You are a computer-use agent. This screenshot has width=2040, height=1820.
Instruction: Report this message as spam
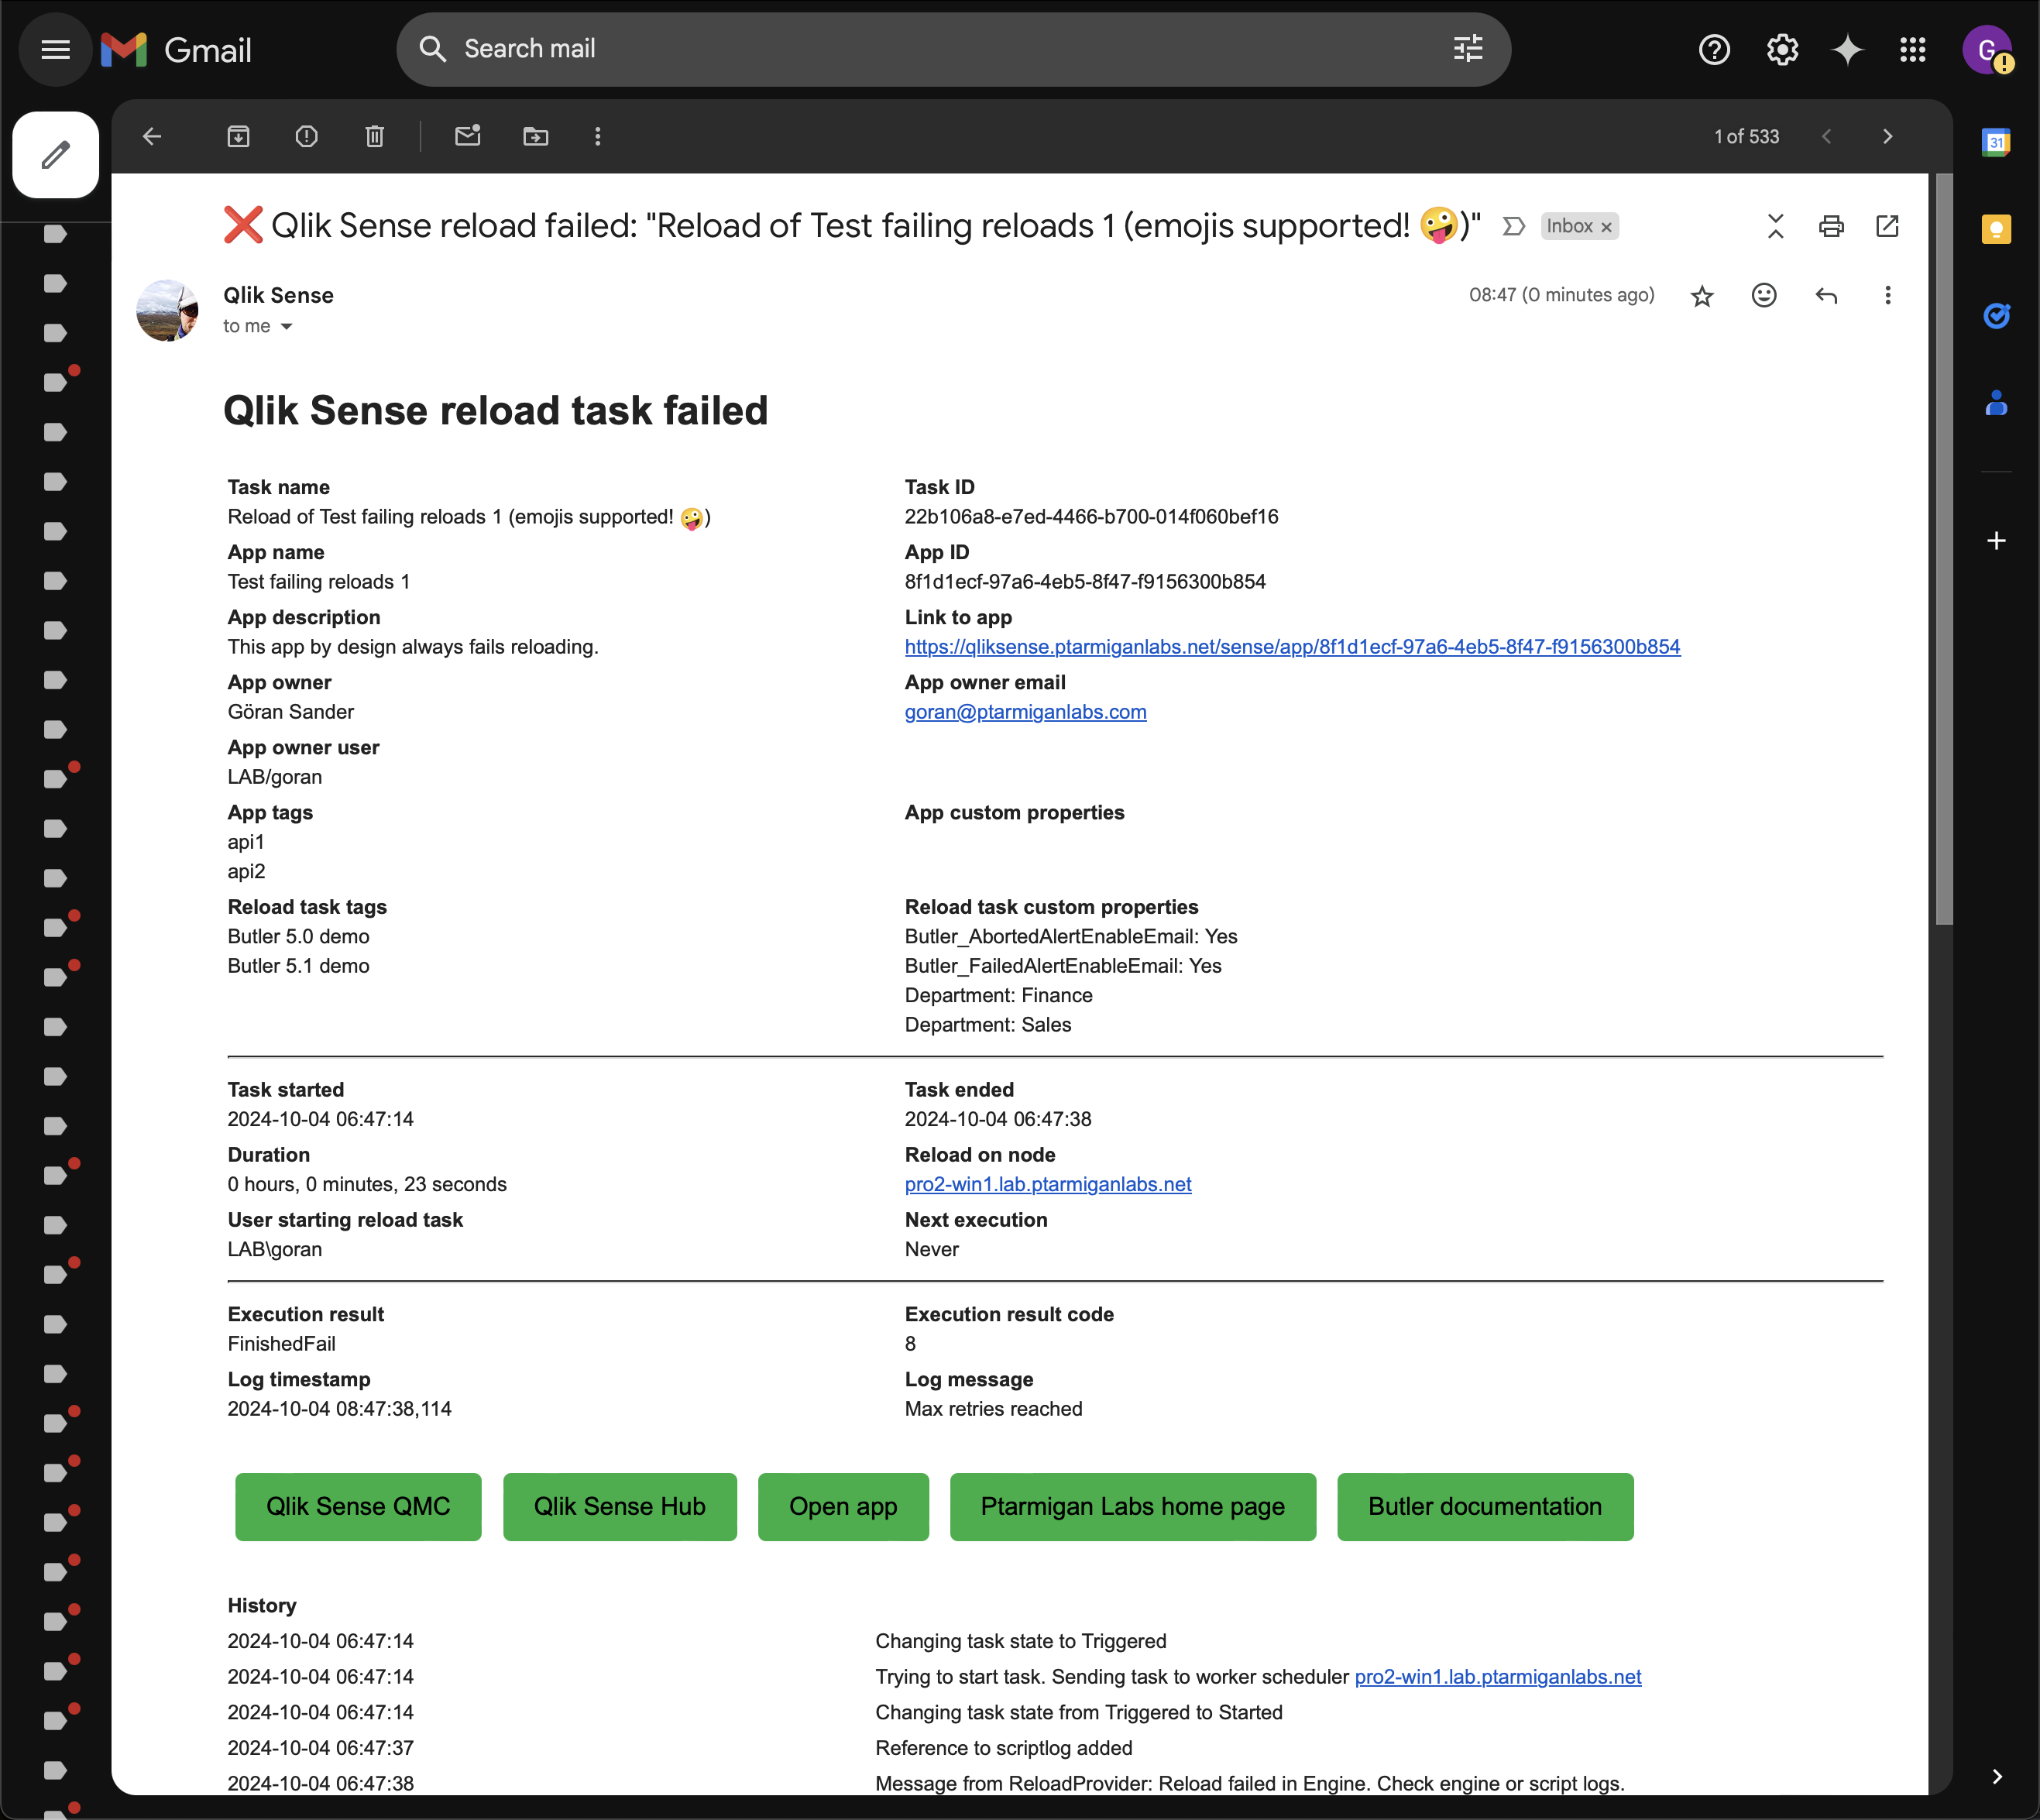(x=306, y=136)
